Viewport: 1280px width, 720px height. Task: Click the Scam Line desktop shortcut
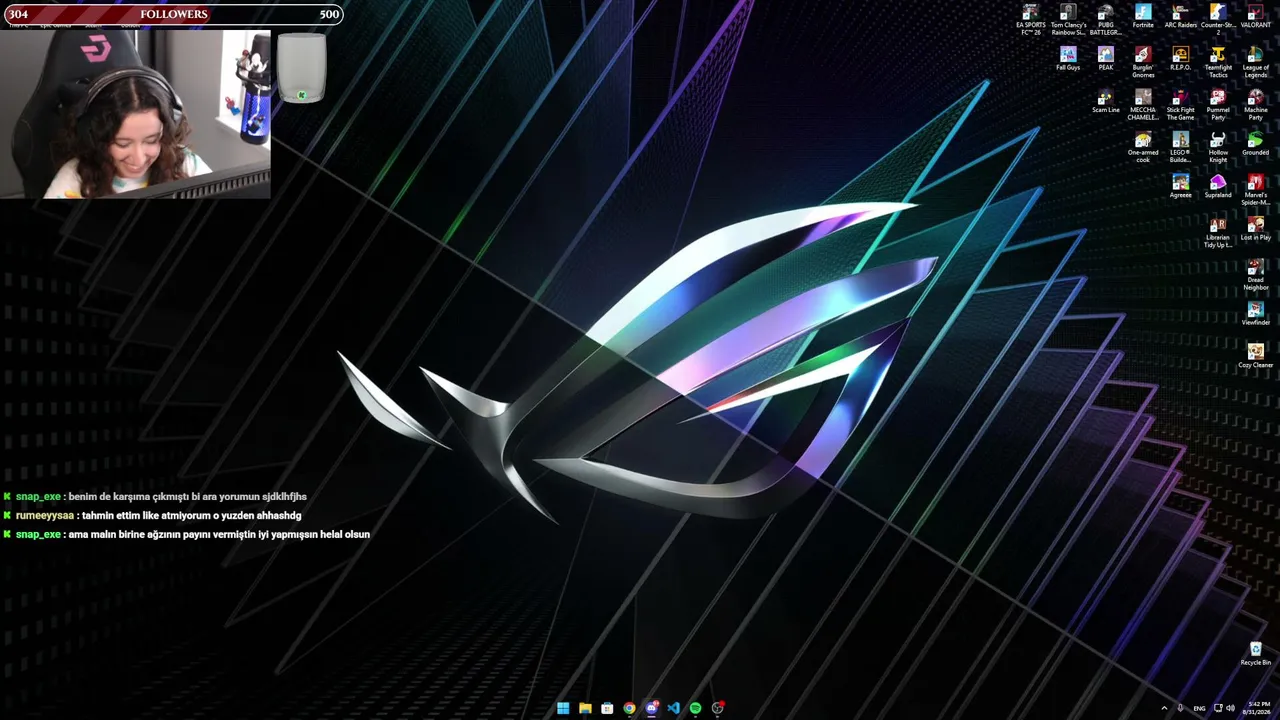[x=1105, y=101]
